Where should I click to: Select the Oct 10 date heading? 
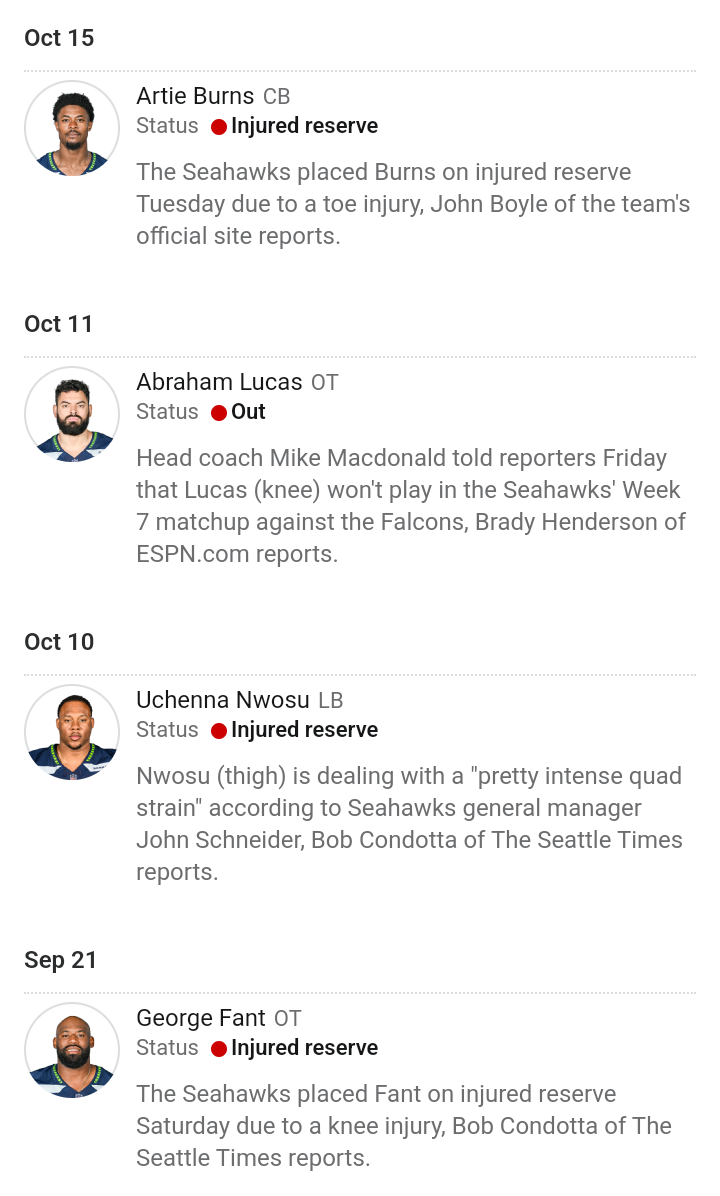point(59,642)
